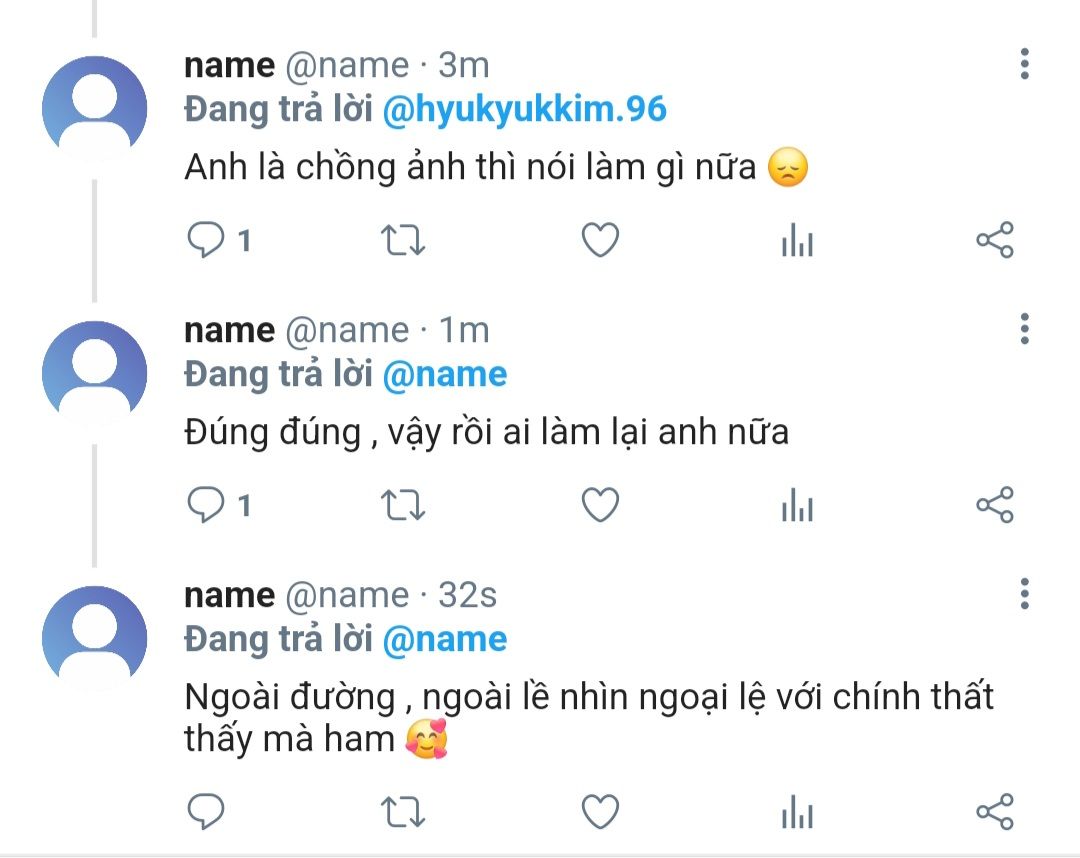Share the 'Ngoài đường' tweet
The image size is (1080, 858).
(x=994, y=810)
